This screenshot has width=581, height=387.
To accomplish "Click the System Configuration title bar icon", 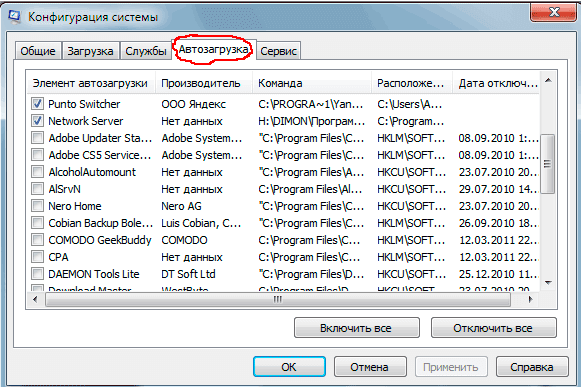I will pos(15,17).
